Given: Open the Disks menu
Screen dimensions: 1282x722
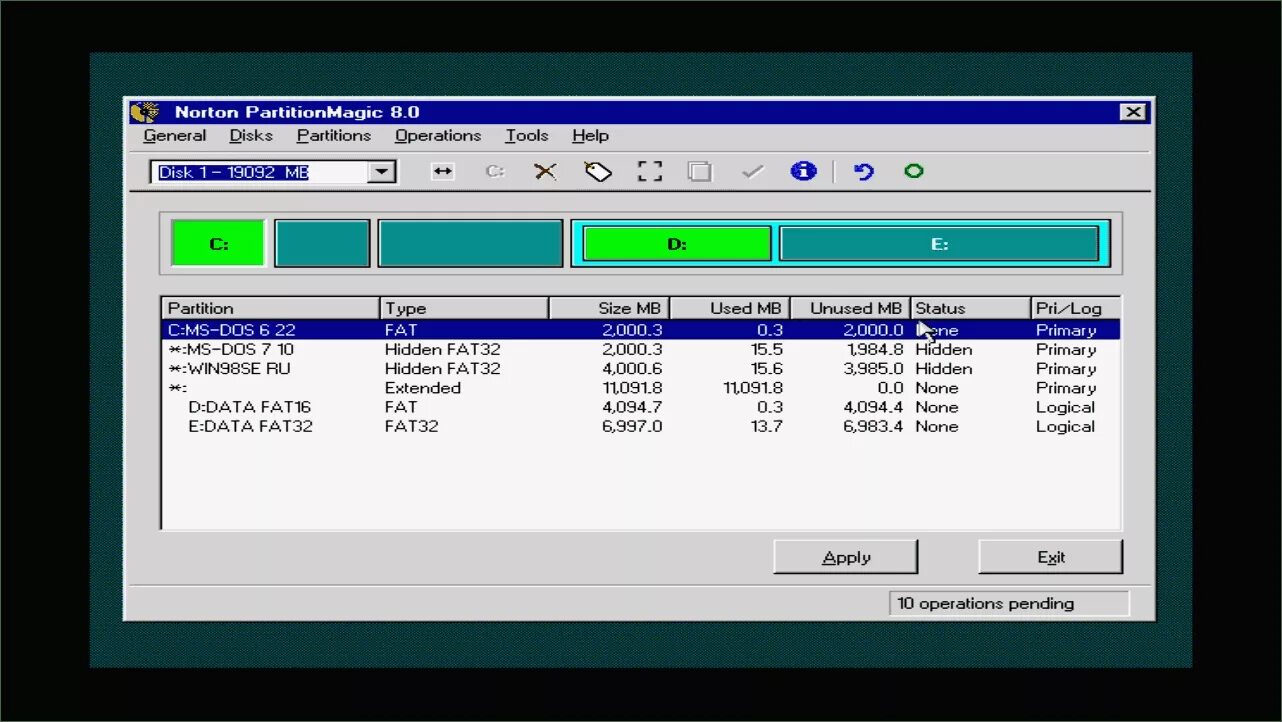Looking at the screenshot, I should (251, 136).
